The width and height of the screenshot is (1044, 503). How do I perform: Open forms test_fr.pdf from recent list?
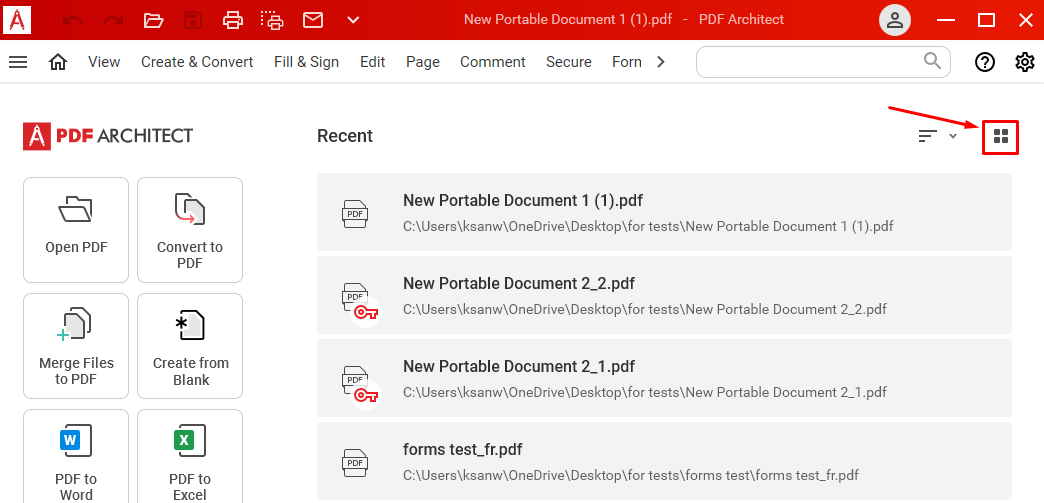(x=664, y=461)
